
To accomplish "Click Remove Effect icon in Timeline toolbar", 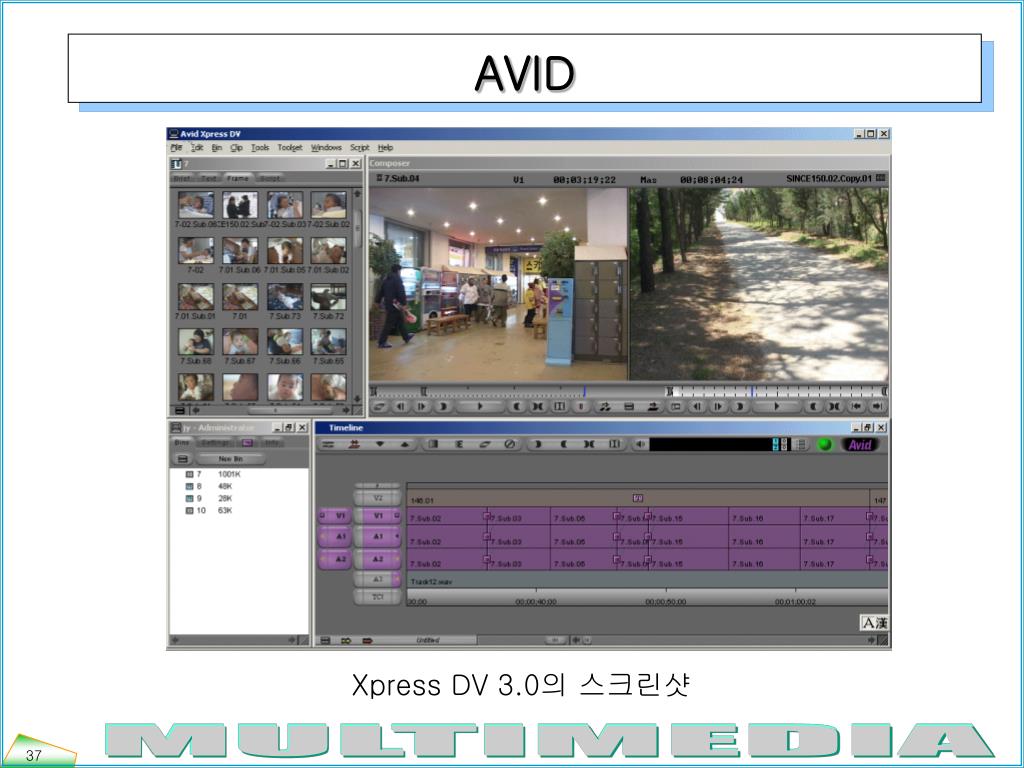I will point(509,444).
